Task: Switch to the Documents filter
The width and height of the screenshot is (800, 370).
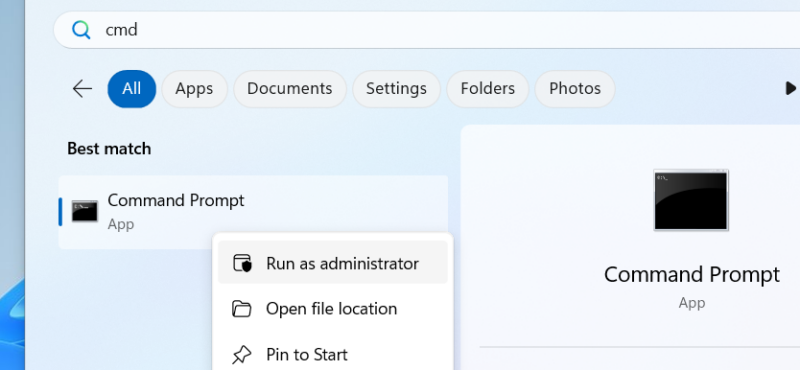Action: pos(290,89)
